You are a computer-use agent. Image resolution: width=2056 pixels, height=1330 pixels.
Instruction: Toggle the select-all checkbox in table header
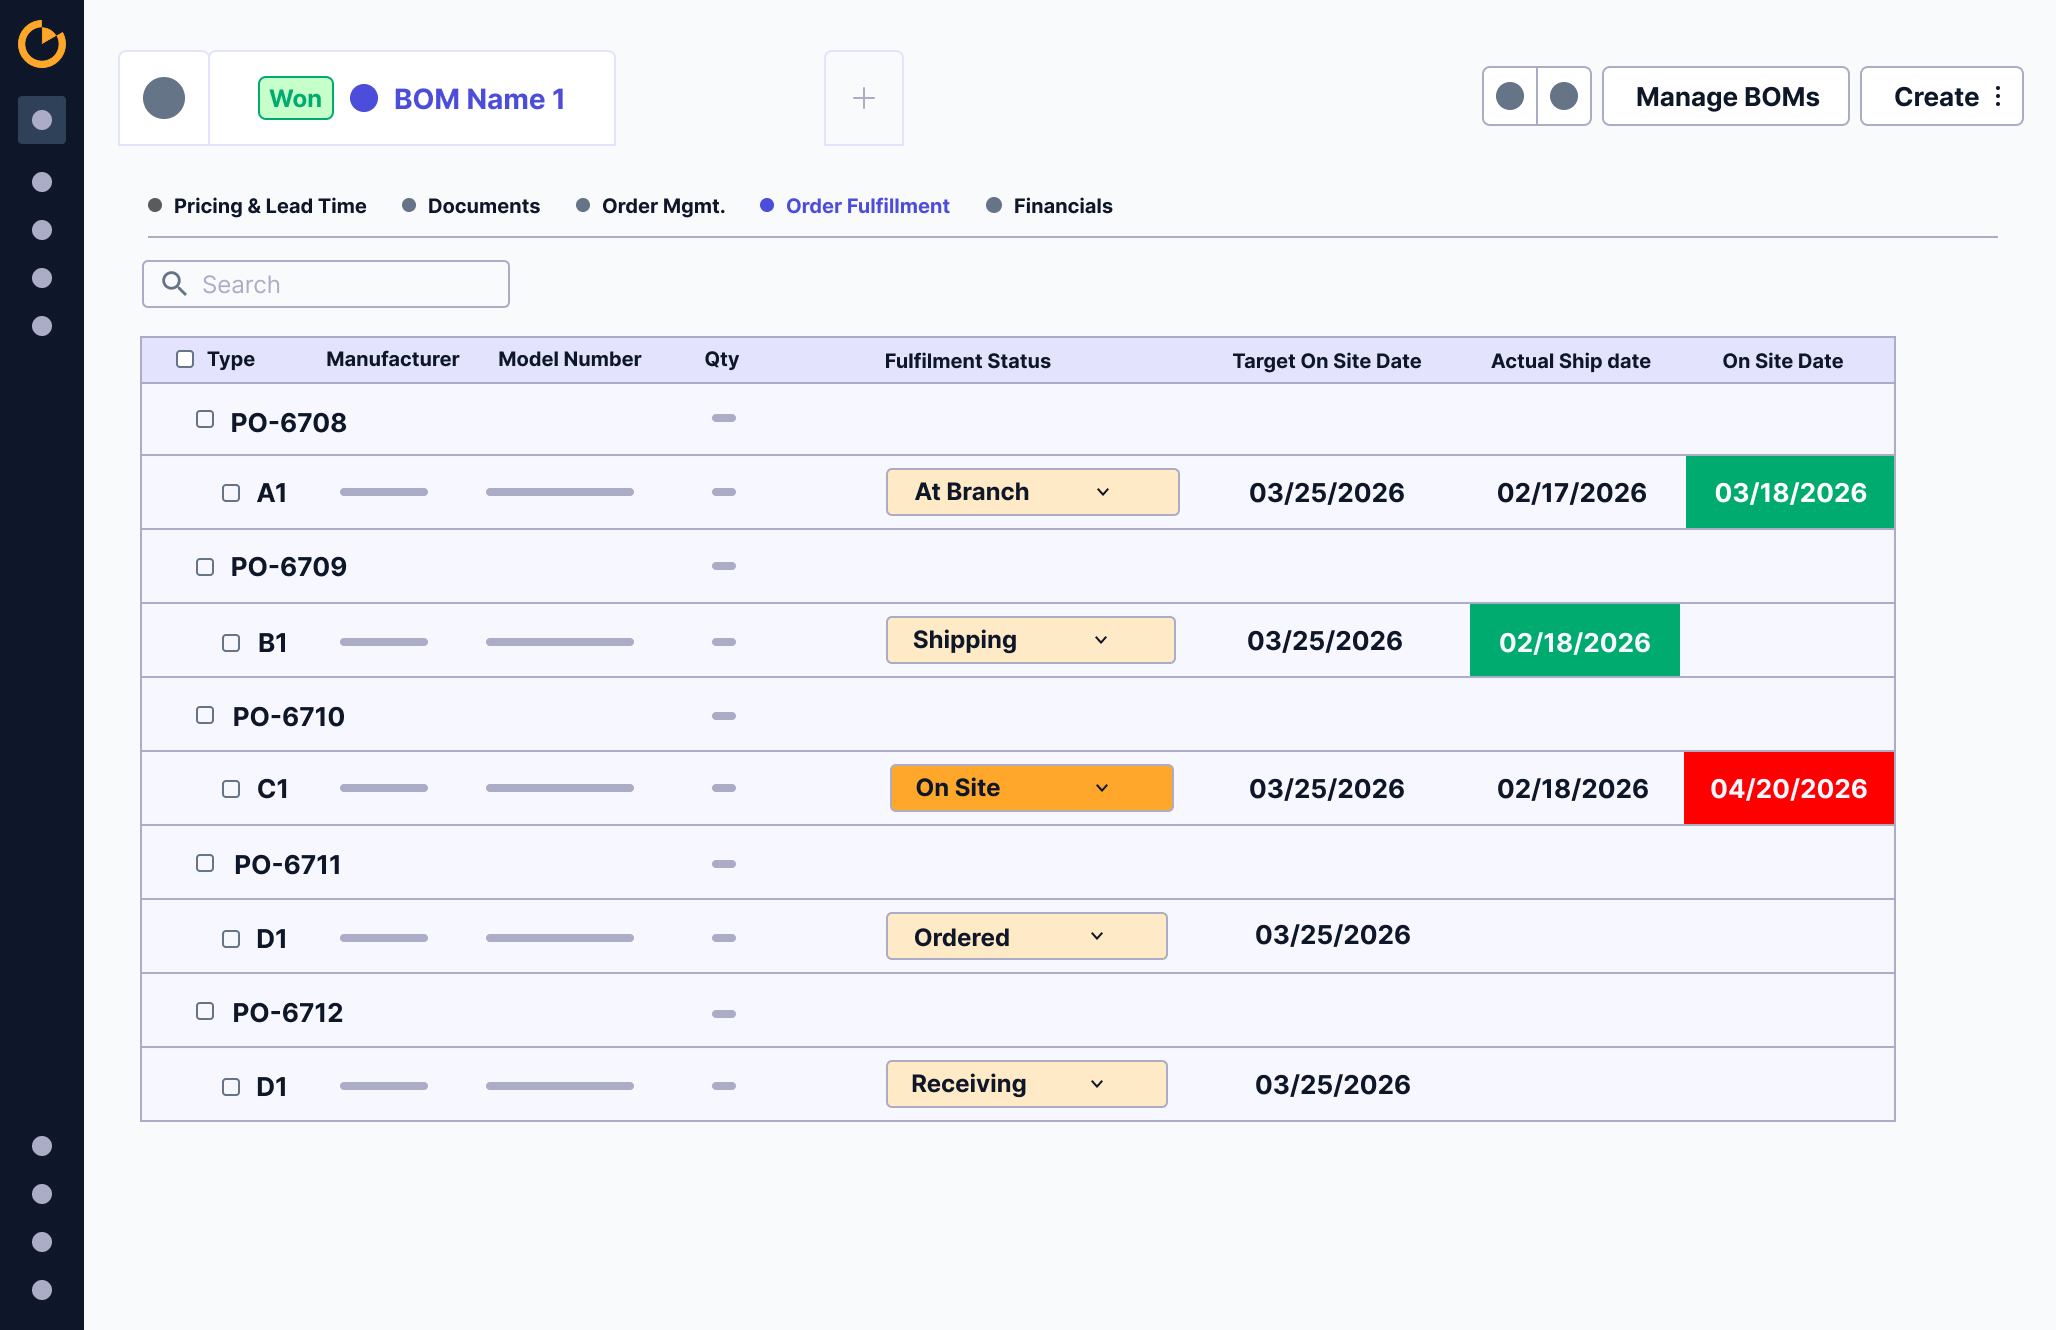coord(185,359)
